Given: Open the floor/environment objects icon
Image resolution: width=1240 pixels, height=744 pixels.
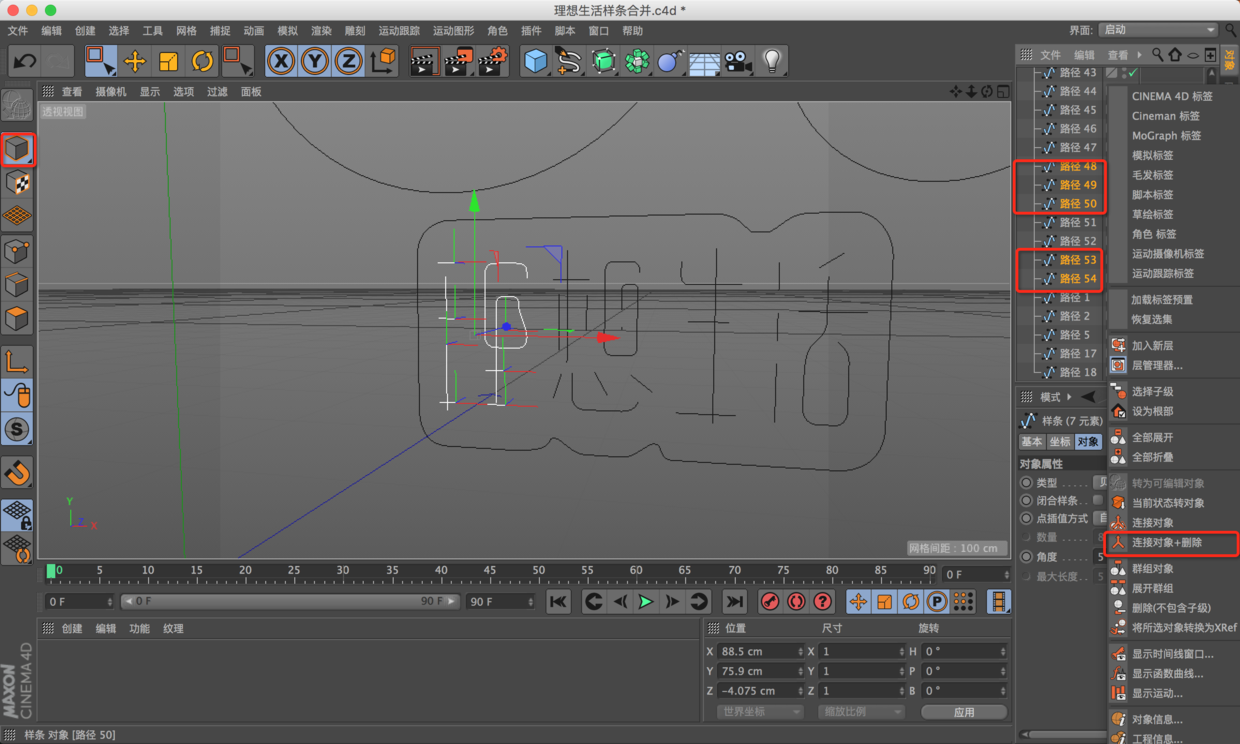Looking at the screenshot, I should pos(704,62).
